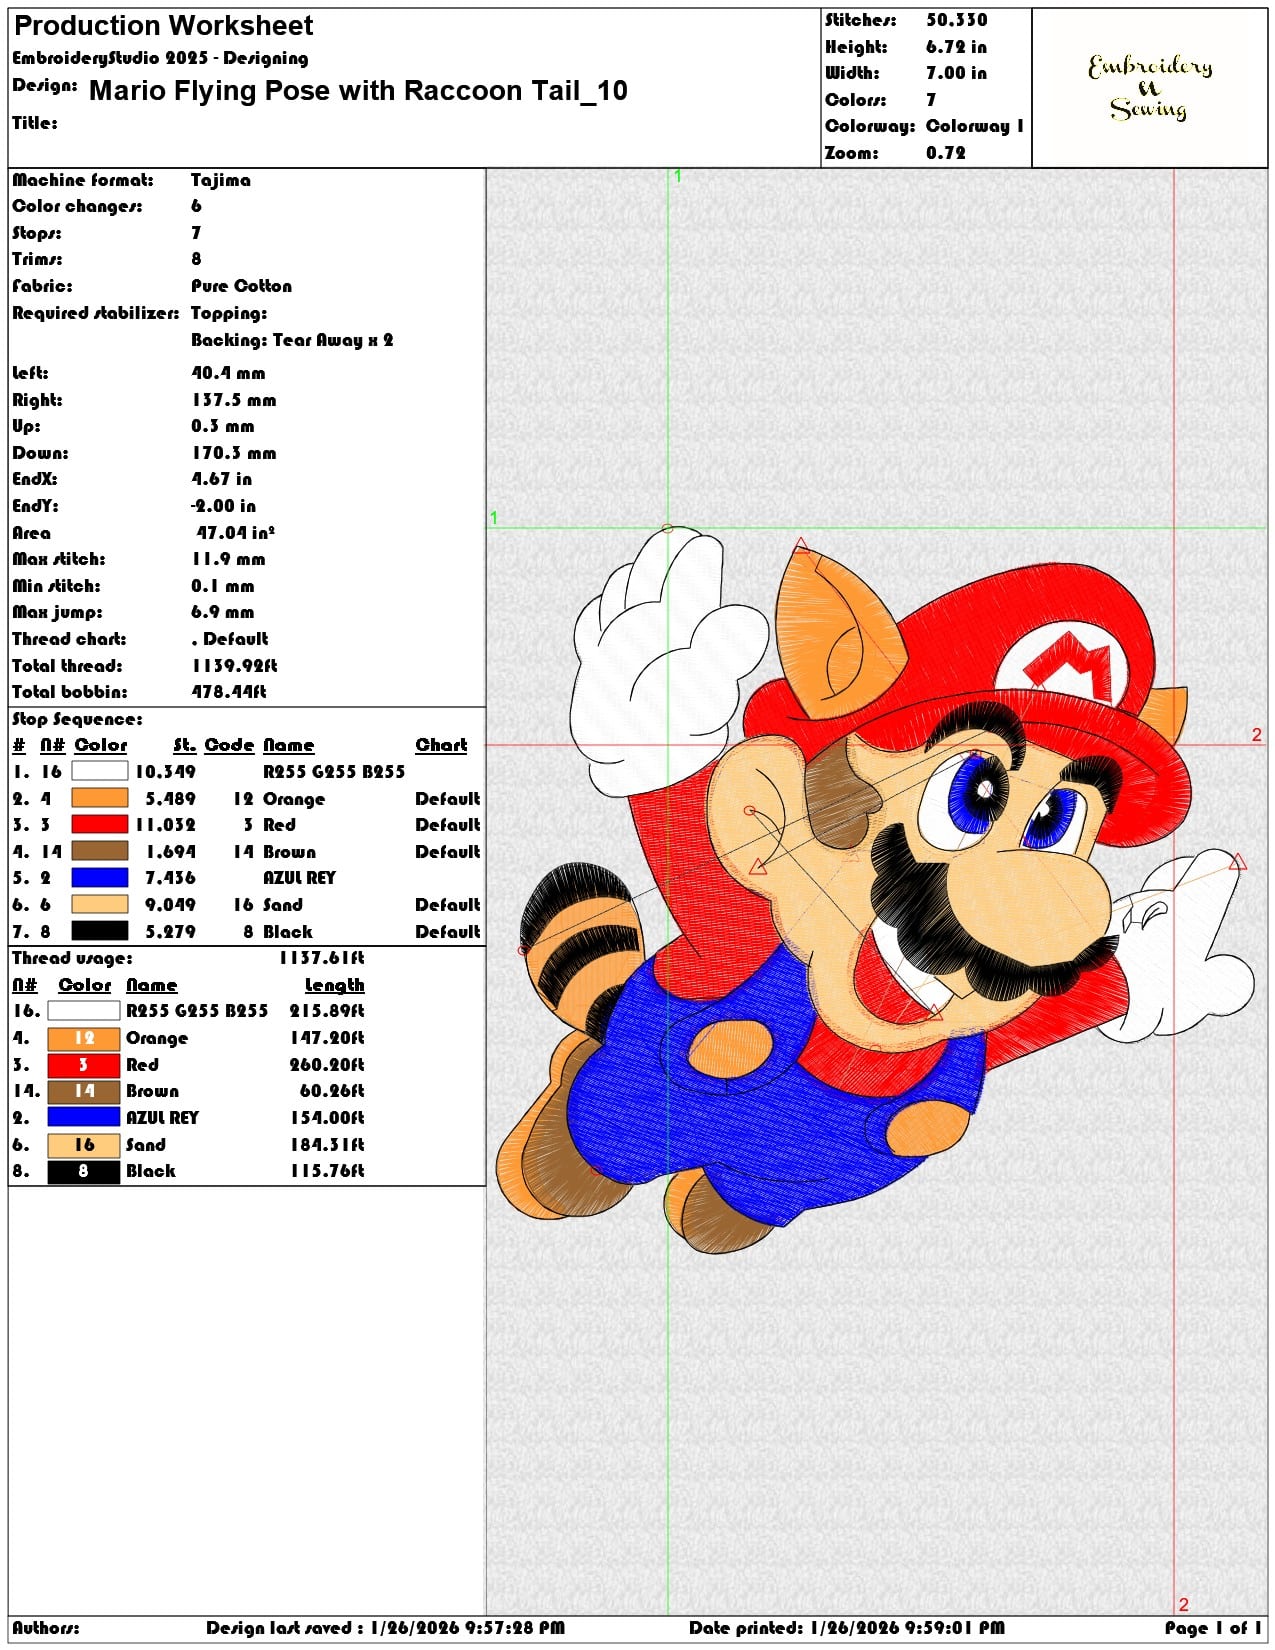Click stitch count 9,049 for Sand
Image resolution: width=1275 pixels, height=1650 pixels.
click(170, 904)
